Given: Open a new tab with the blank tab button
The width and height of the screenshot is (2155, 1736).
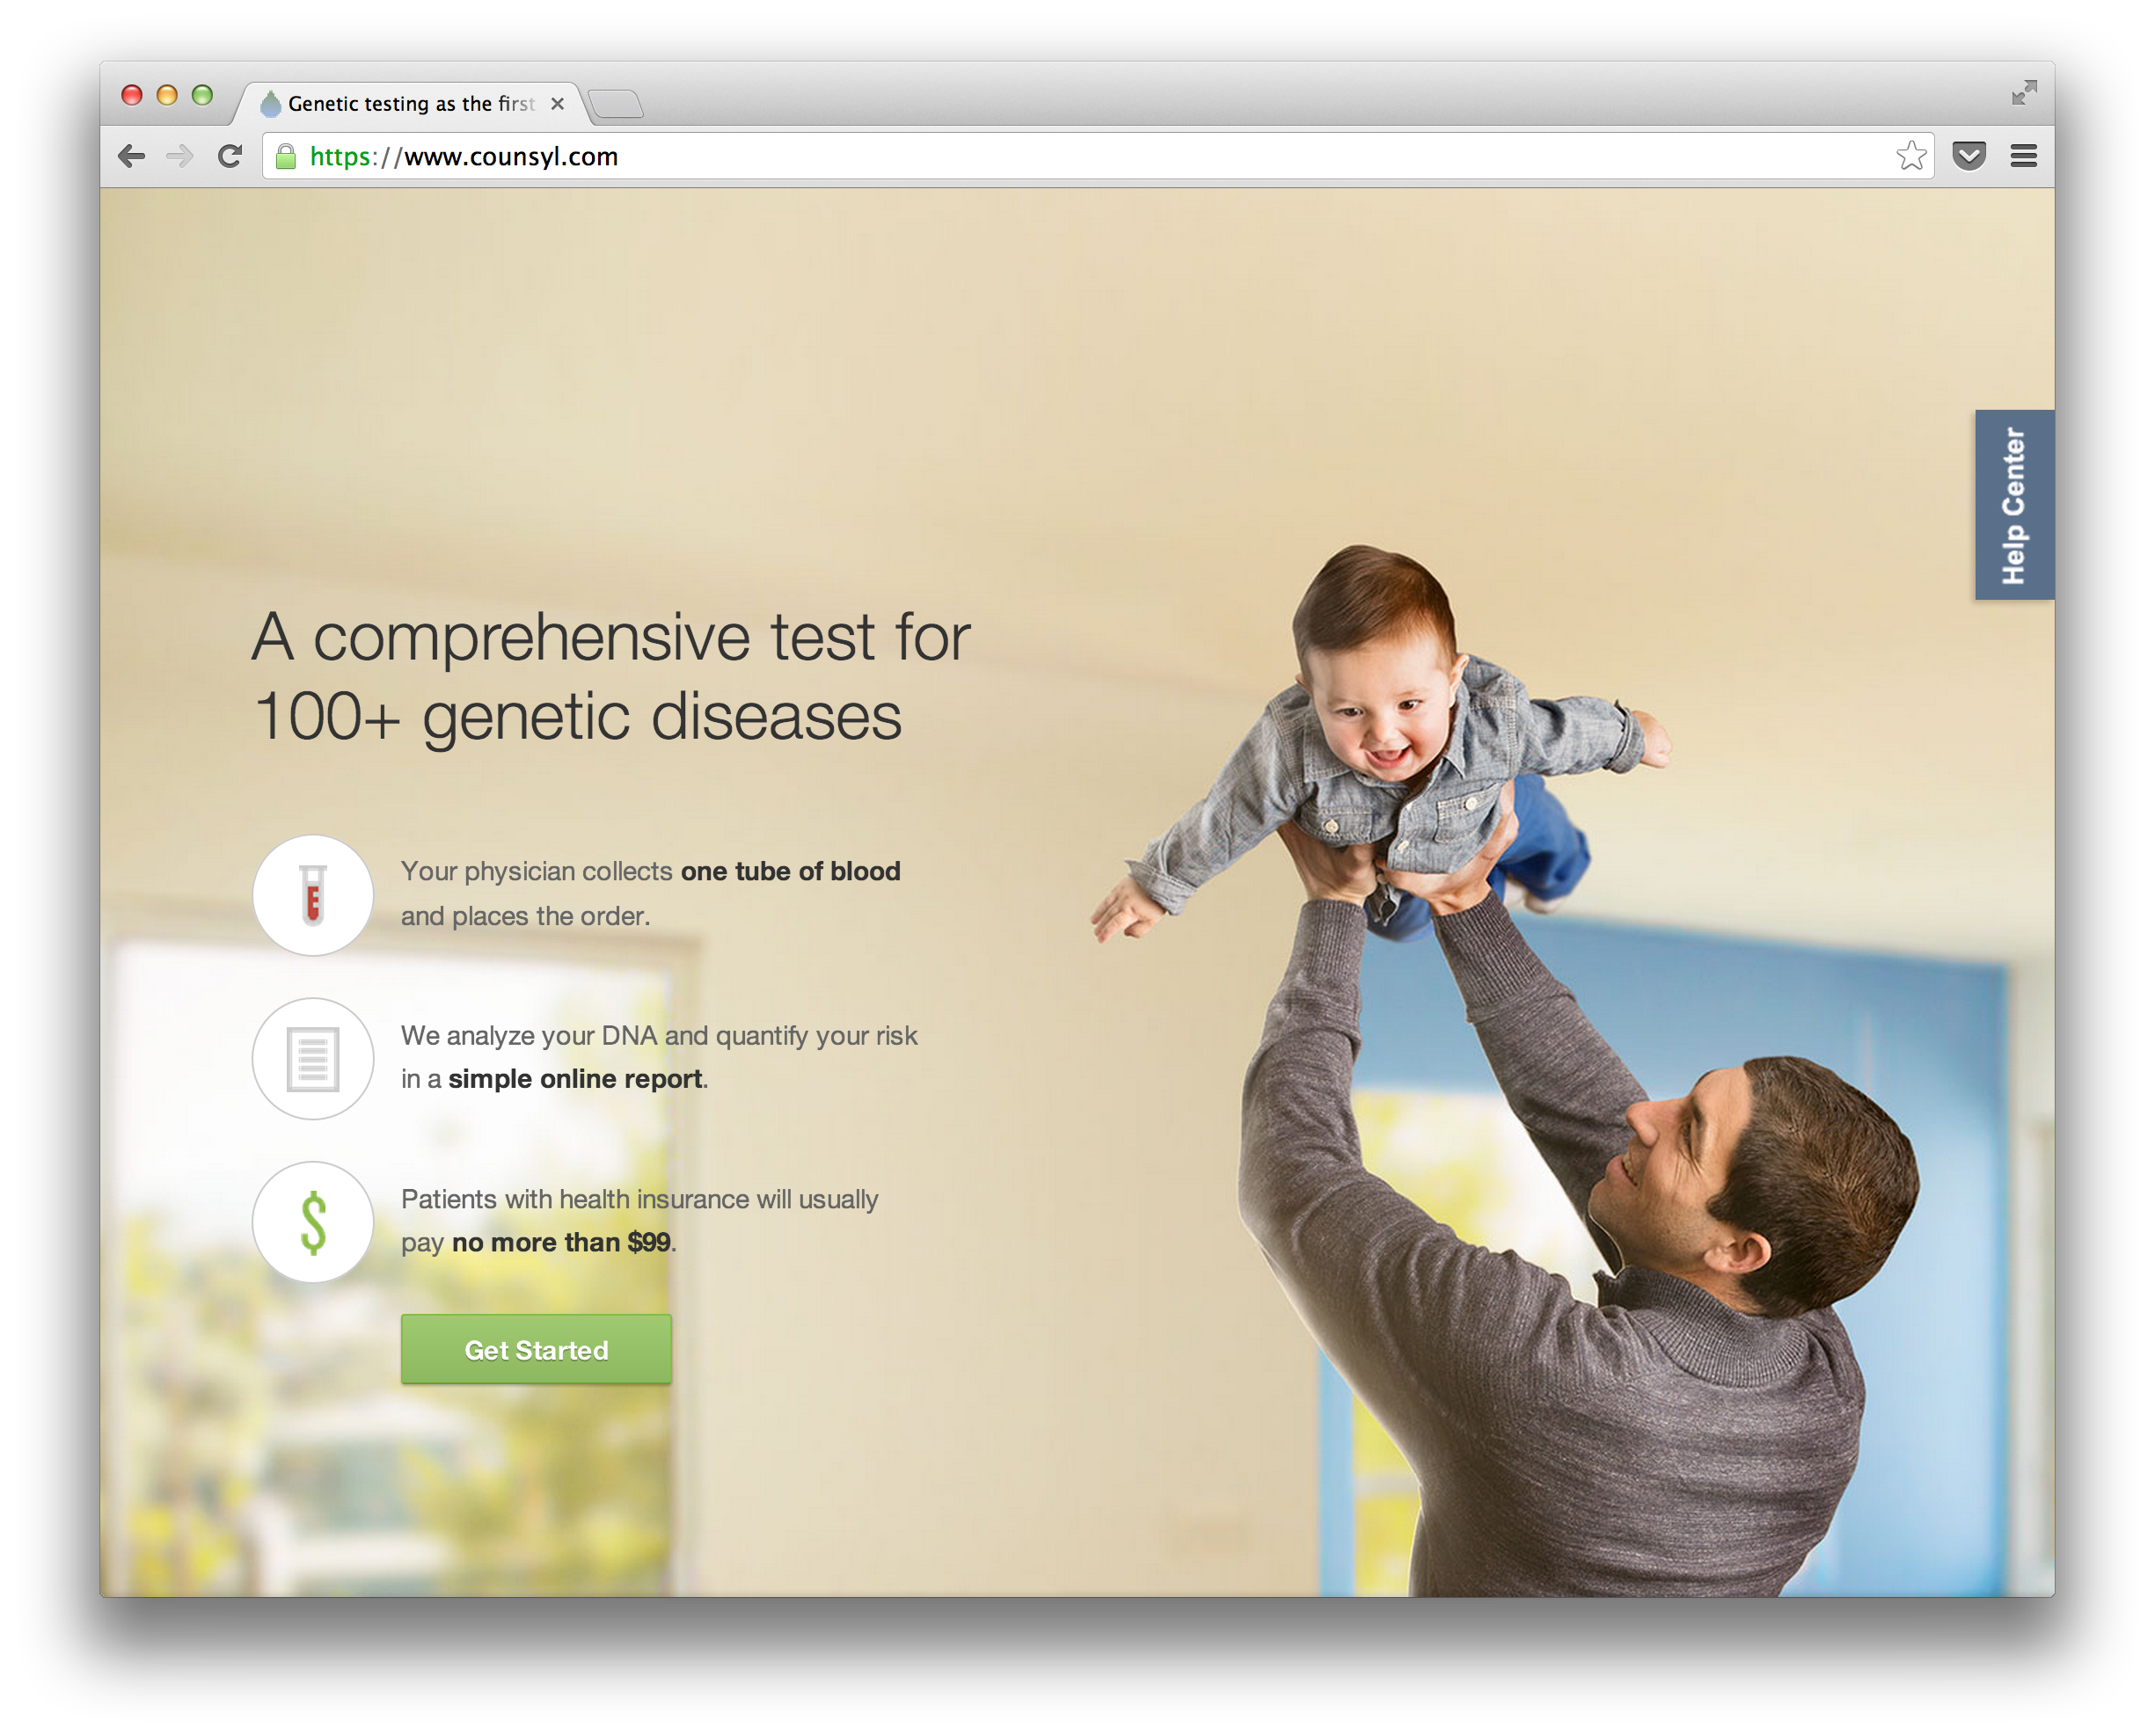Looking at the screenshot, I should pyautogui.click(x=615, y=104).
